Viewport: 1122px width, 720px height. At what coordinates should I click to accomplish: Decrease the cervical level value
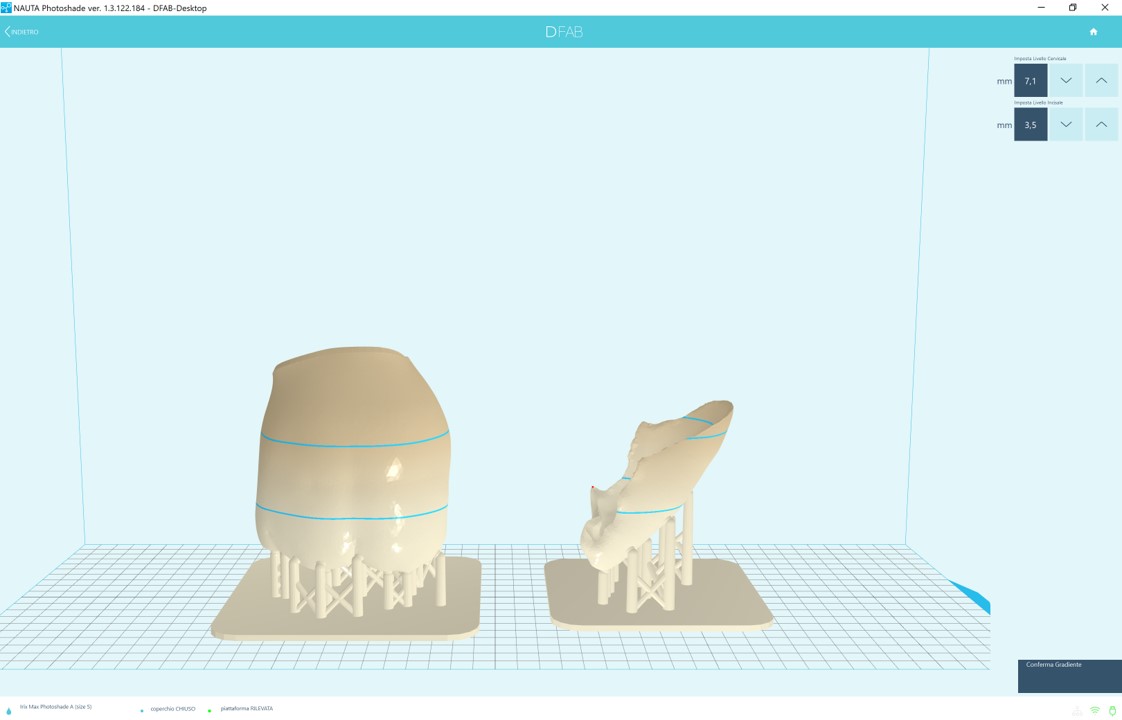coord(1065,81)
